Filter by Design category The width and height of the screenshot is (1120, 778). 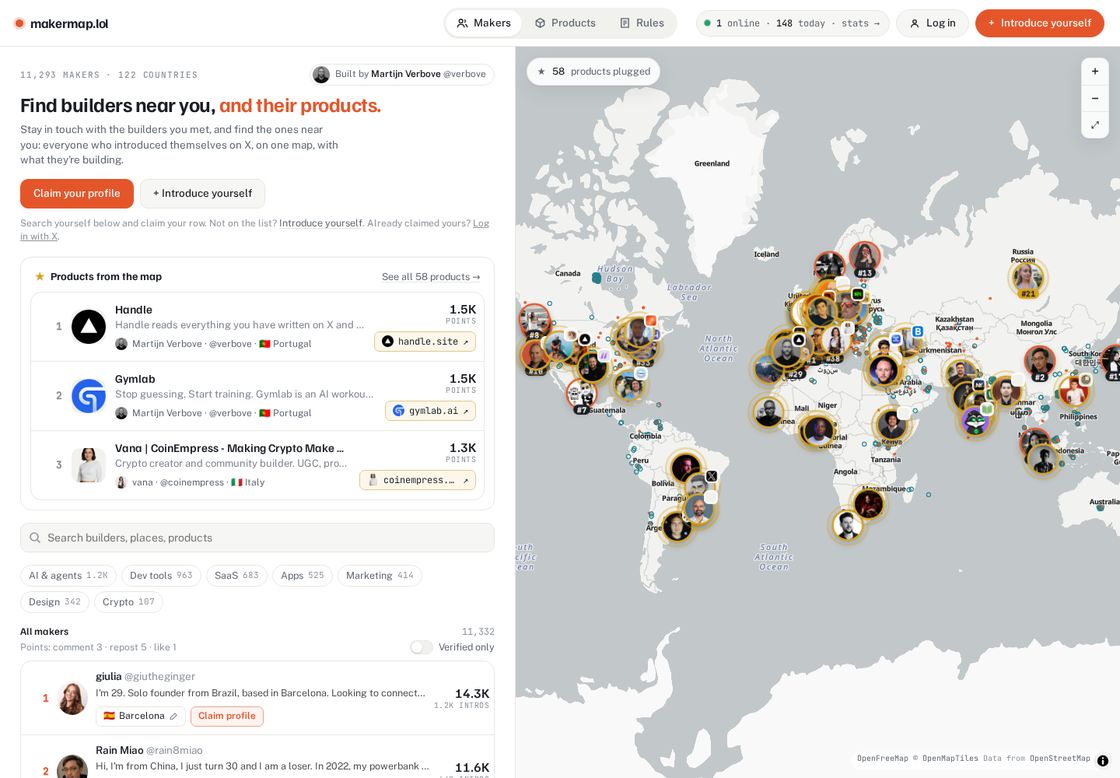pos(54,602)
